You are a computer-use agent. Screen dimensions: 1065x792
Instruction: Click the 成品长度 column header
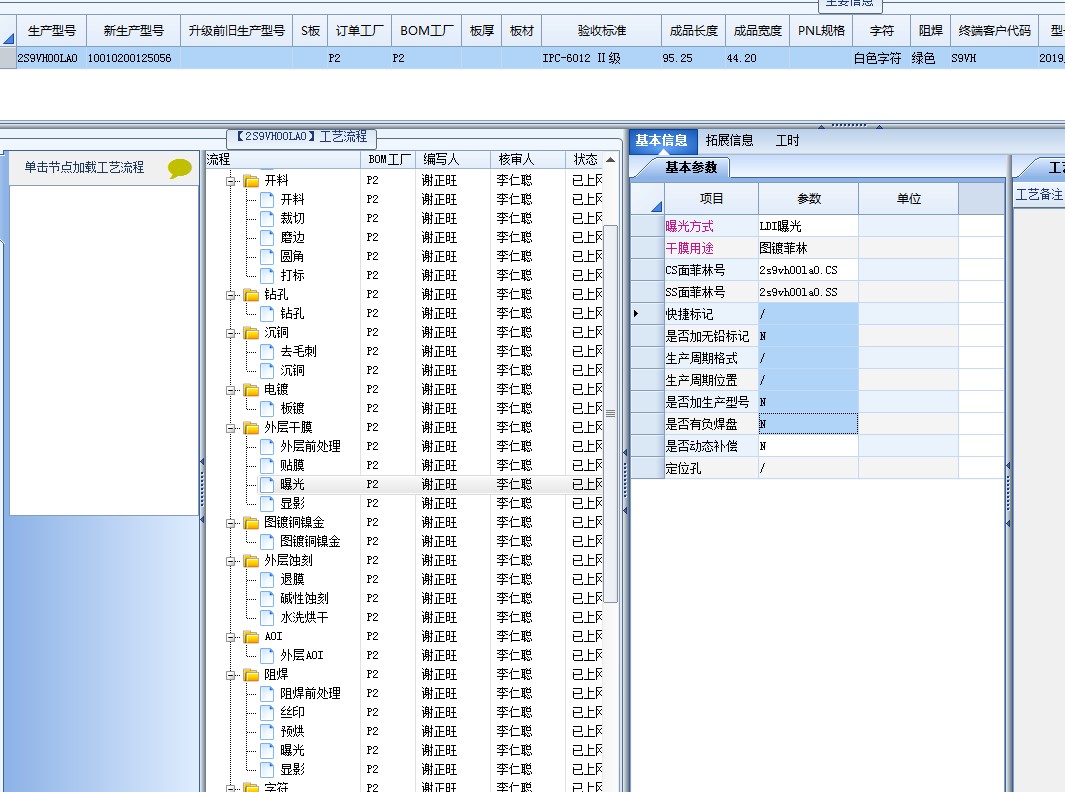pyautogui.click(x=693, y=31)
